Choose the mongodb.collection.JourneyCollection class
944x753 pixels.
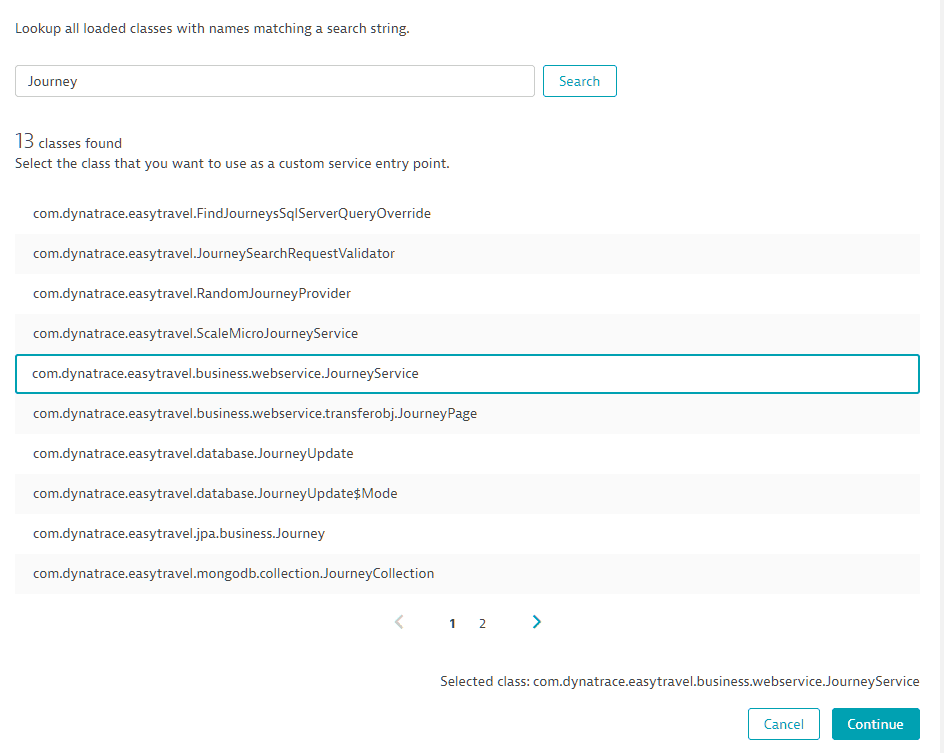coord(234,573)
